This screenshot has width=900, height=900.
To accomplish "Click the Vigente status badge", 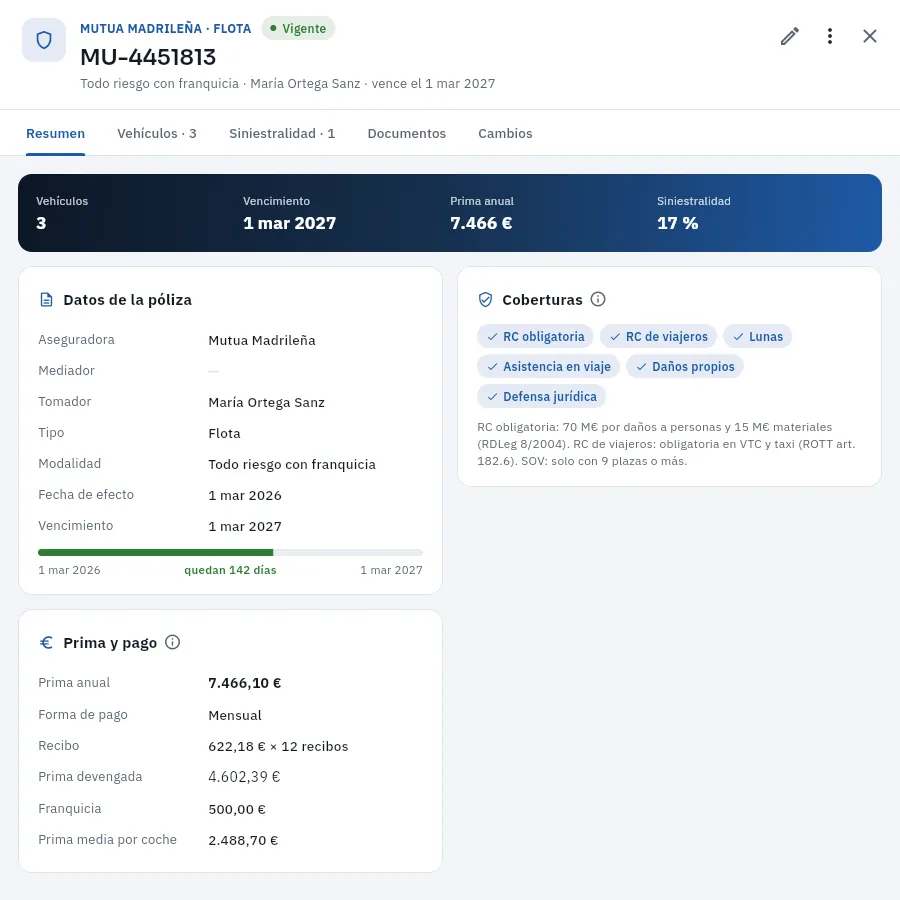I will (298, 28).
